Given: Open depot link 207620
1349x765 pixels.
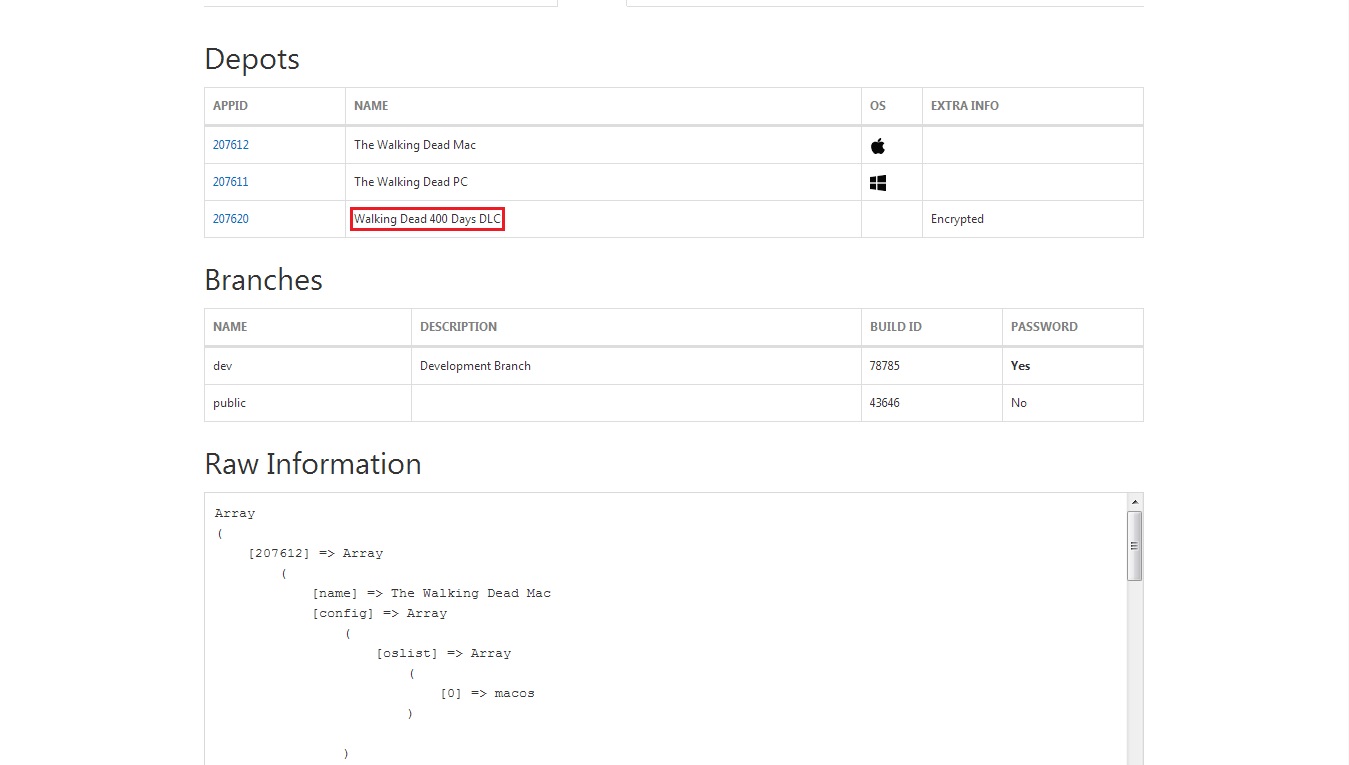Looking at the screenshot, I should point(230,219).
